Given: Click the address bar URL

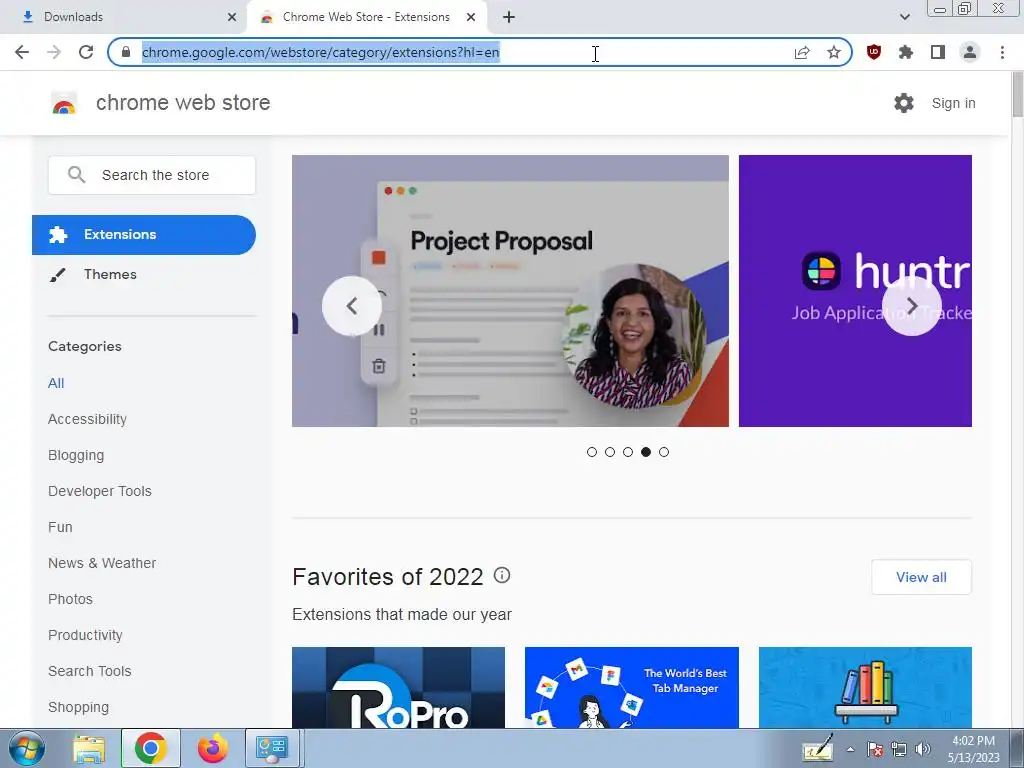Looking at the screenshot, I should tap(321, 52).
